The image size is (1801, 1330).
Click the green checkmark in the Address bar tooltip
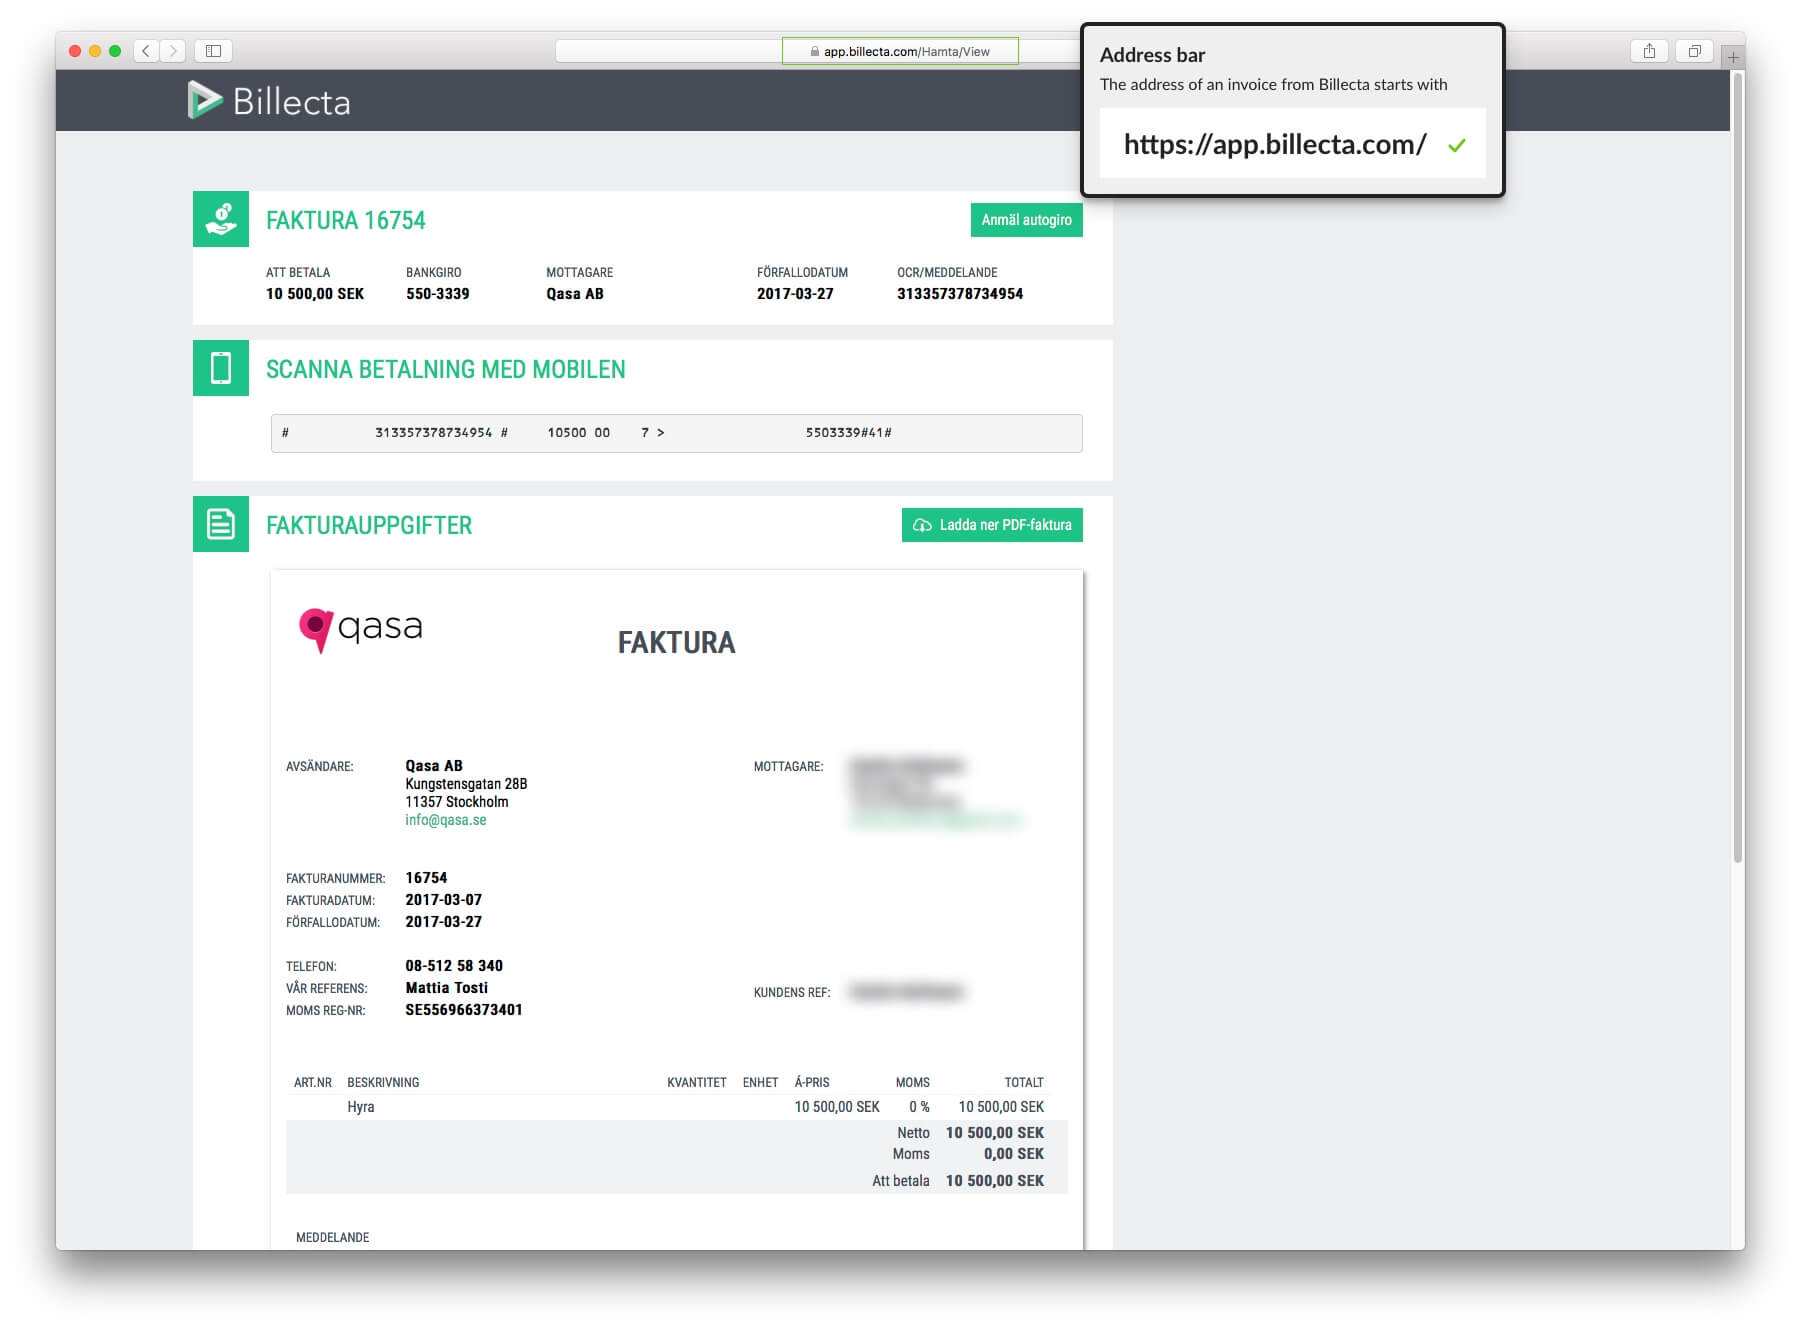1457,146
